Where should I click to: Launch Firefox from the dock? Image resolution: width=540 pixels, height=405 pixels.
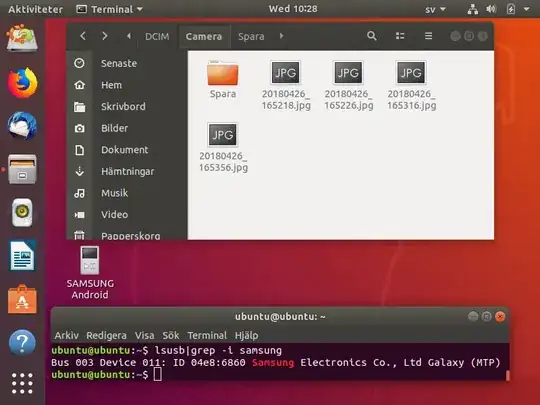pyautogui.click(x=22, y=83)
